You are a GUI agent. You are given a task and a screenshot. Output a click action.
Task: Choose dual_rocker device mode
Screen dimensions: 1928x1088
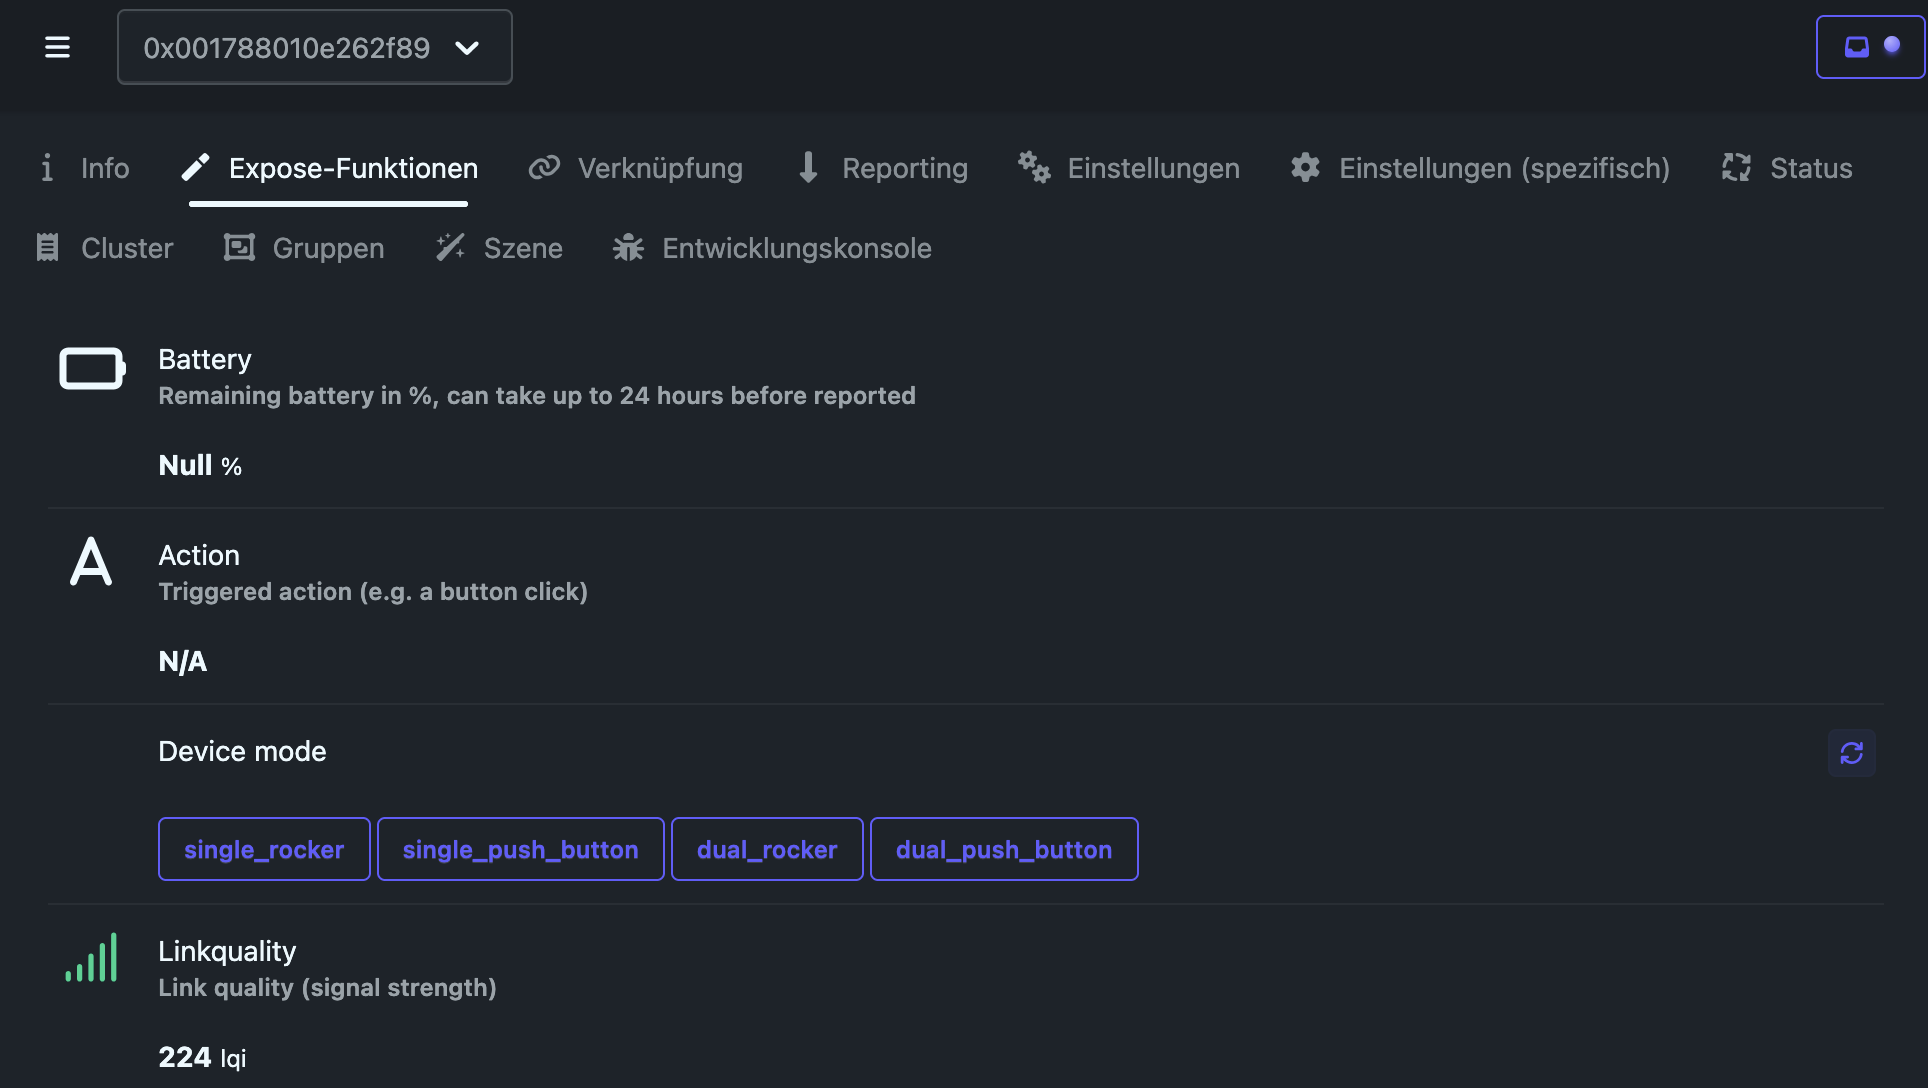coord(767,849)
